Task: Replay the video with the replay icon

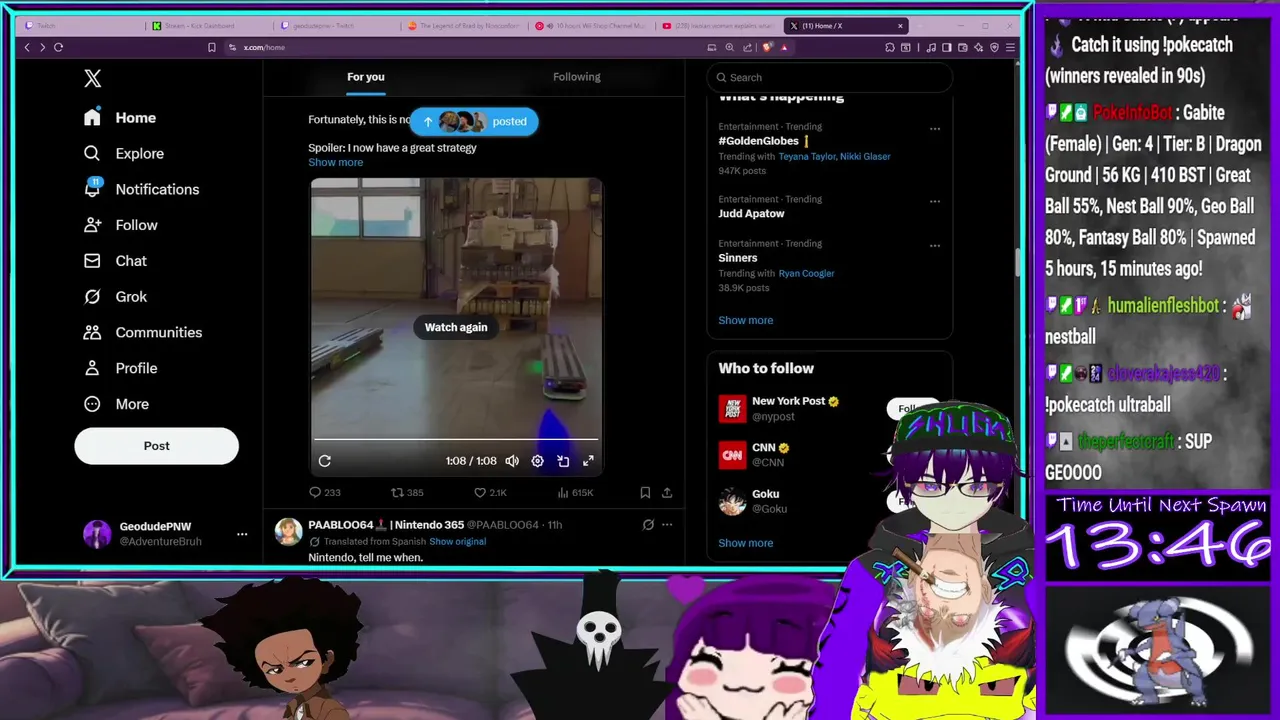Action: [324, 461]
